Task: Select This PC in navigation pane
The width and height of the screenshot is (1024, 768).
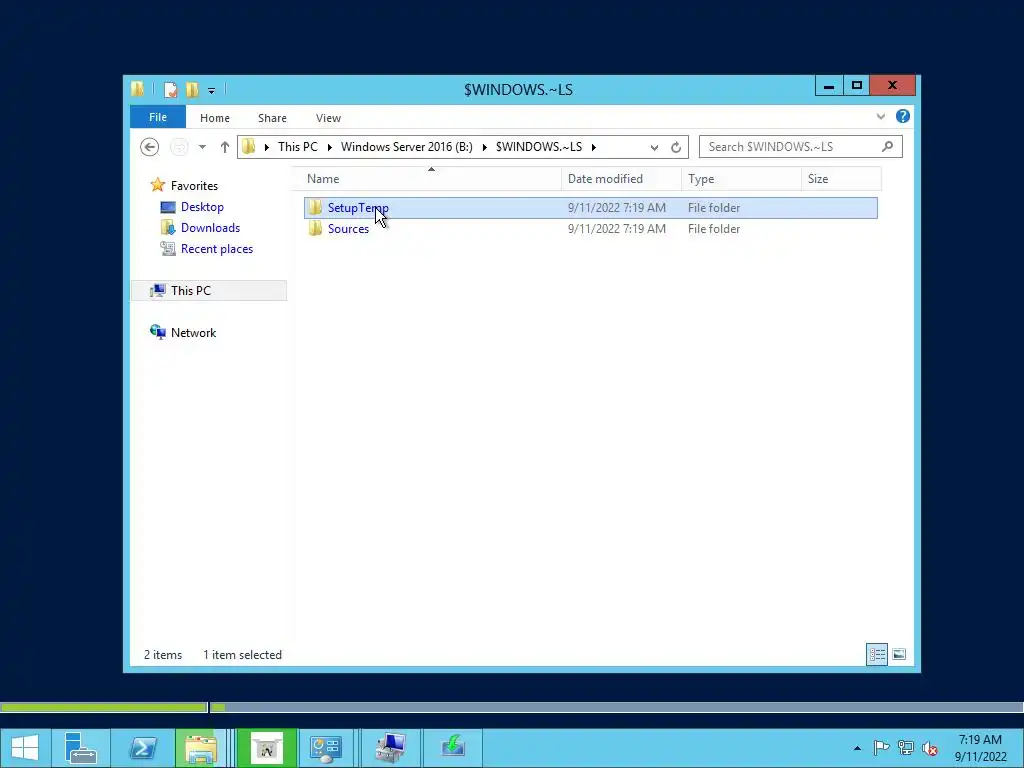Action: tap(209, 291)
